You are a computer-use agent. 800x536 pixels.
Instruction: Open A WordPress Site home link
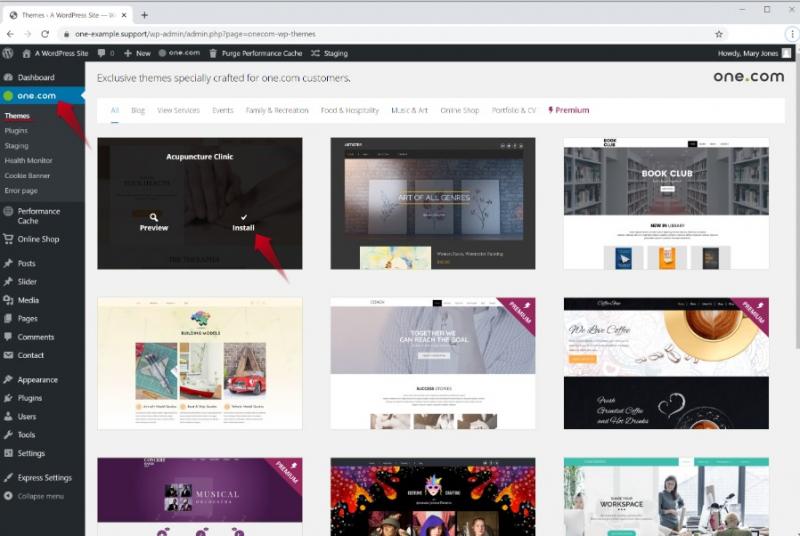pyautogui.click(x=56, y=53)
